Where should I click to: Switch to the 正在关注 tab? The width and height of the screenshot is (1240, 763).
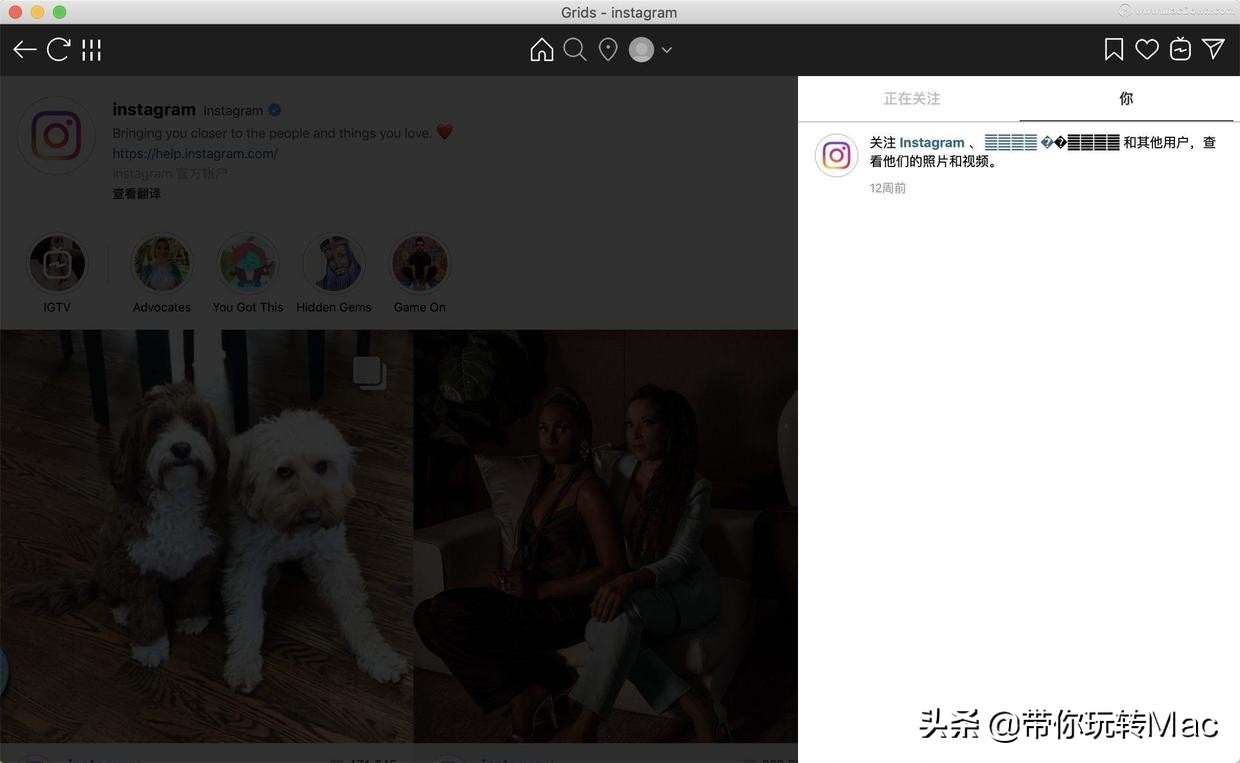pos(911,98)
